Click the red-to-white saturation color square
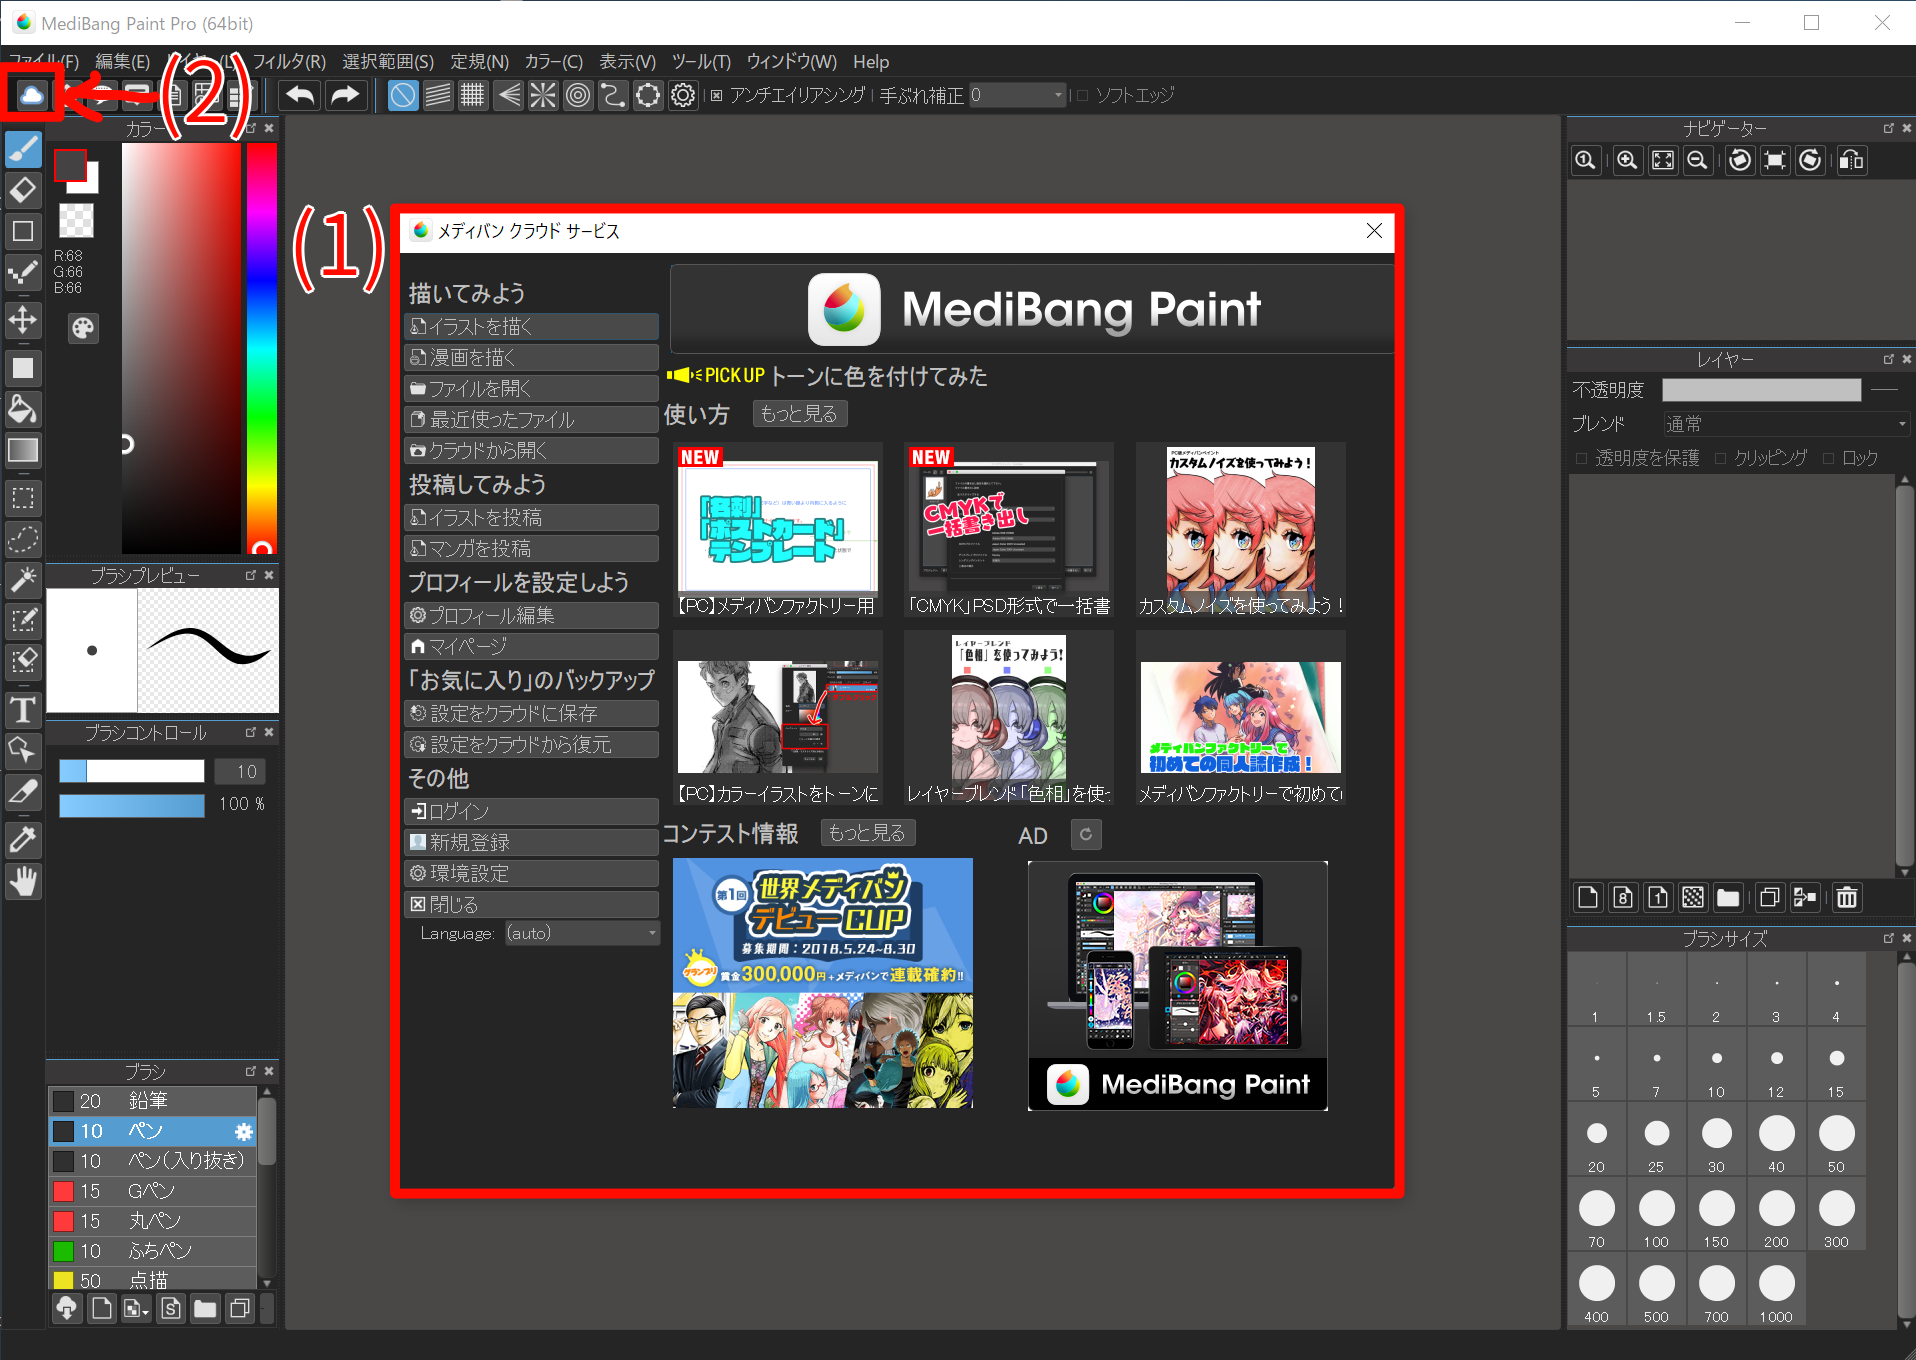Viewport: 1916px width, 1360px height. pos(181,348)
